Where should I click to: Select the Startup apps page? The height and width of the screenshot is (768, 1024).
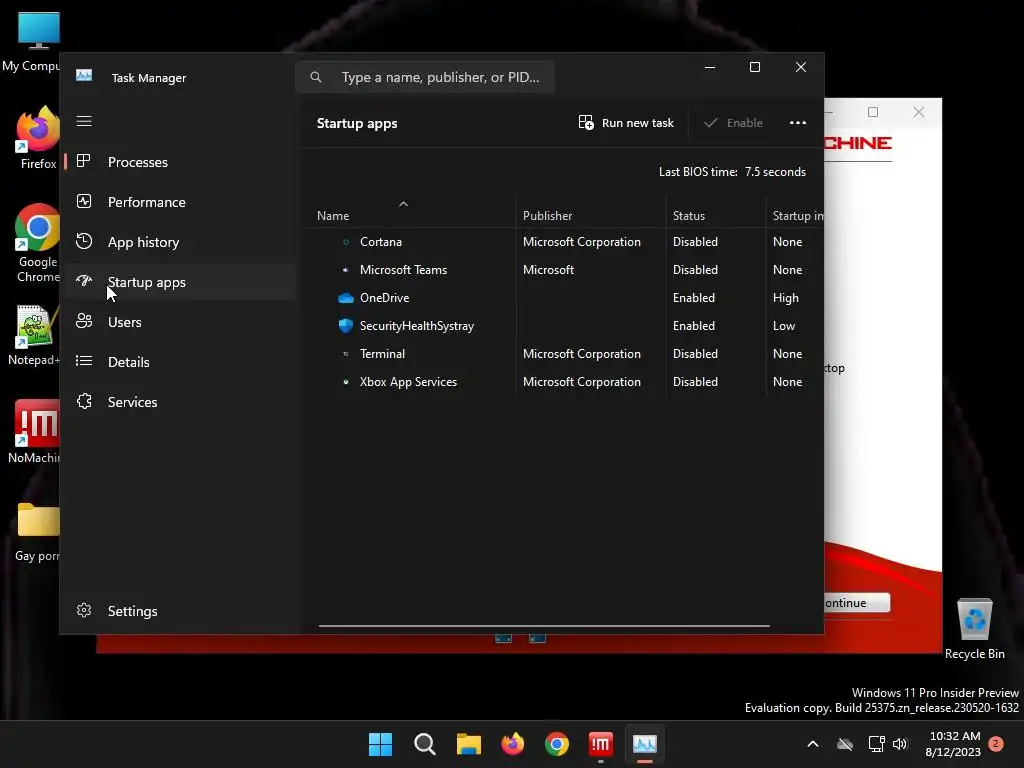(x=180, y=282)
